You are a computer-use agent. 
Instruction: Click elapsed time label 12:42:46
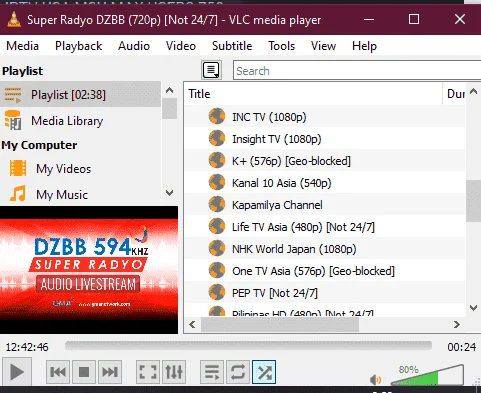click(x=27, y=347)
